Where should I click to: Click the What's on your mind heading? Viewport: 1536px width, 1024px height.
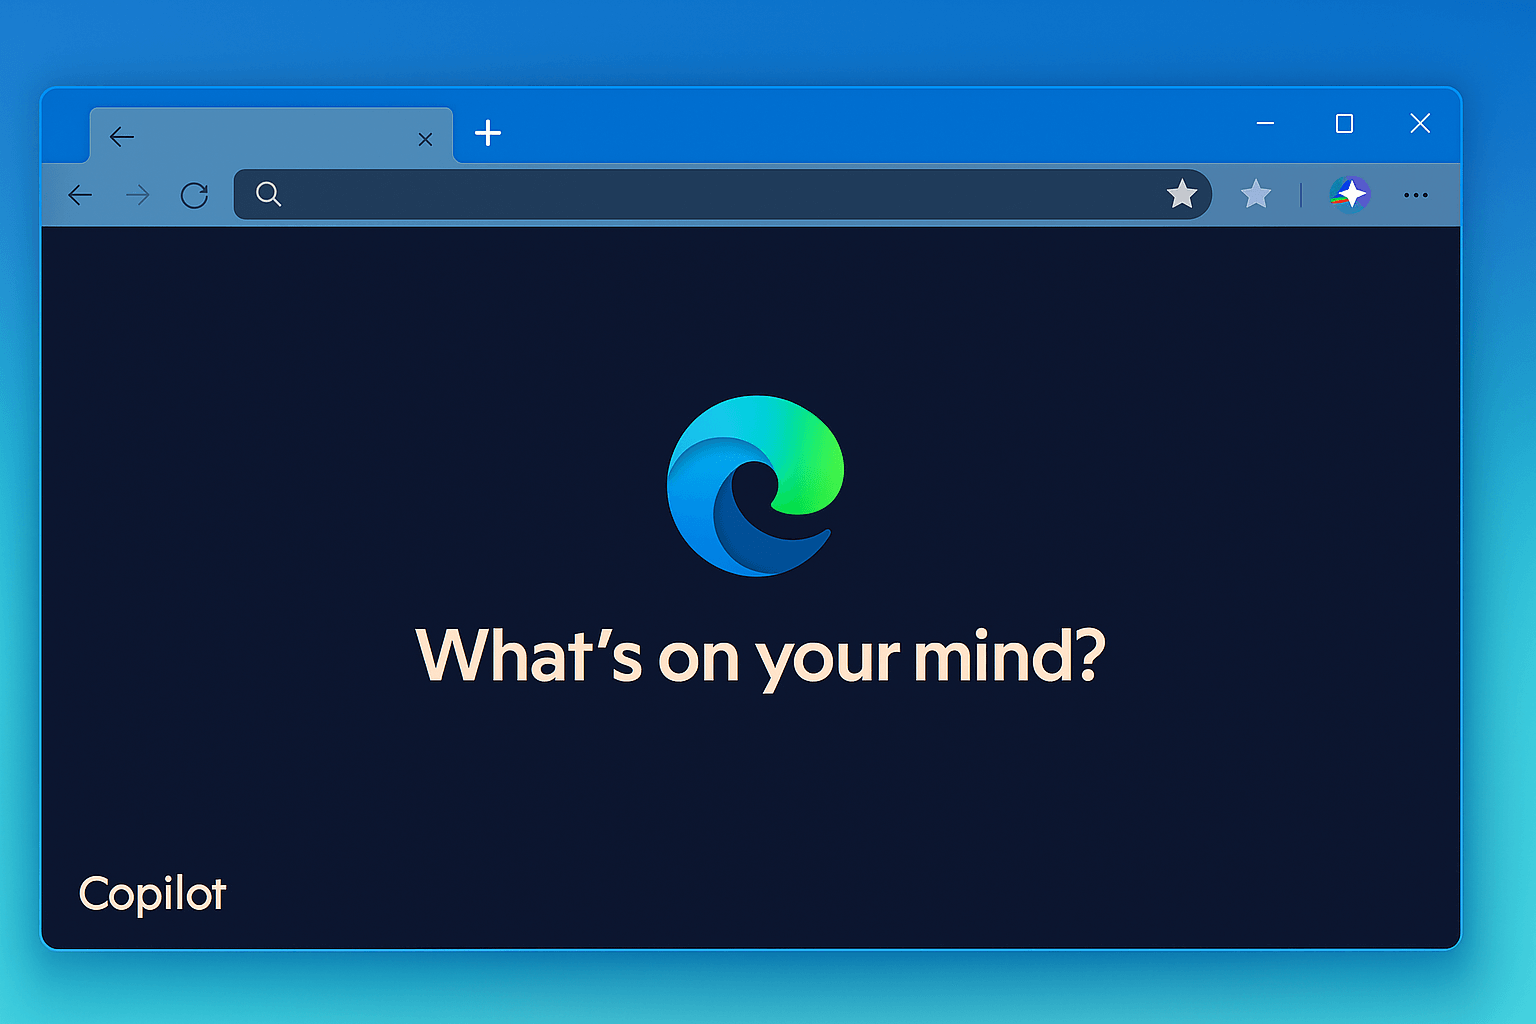click(x=760, y=655)
